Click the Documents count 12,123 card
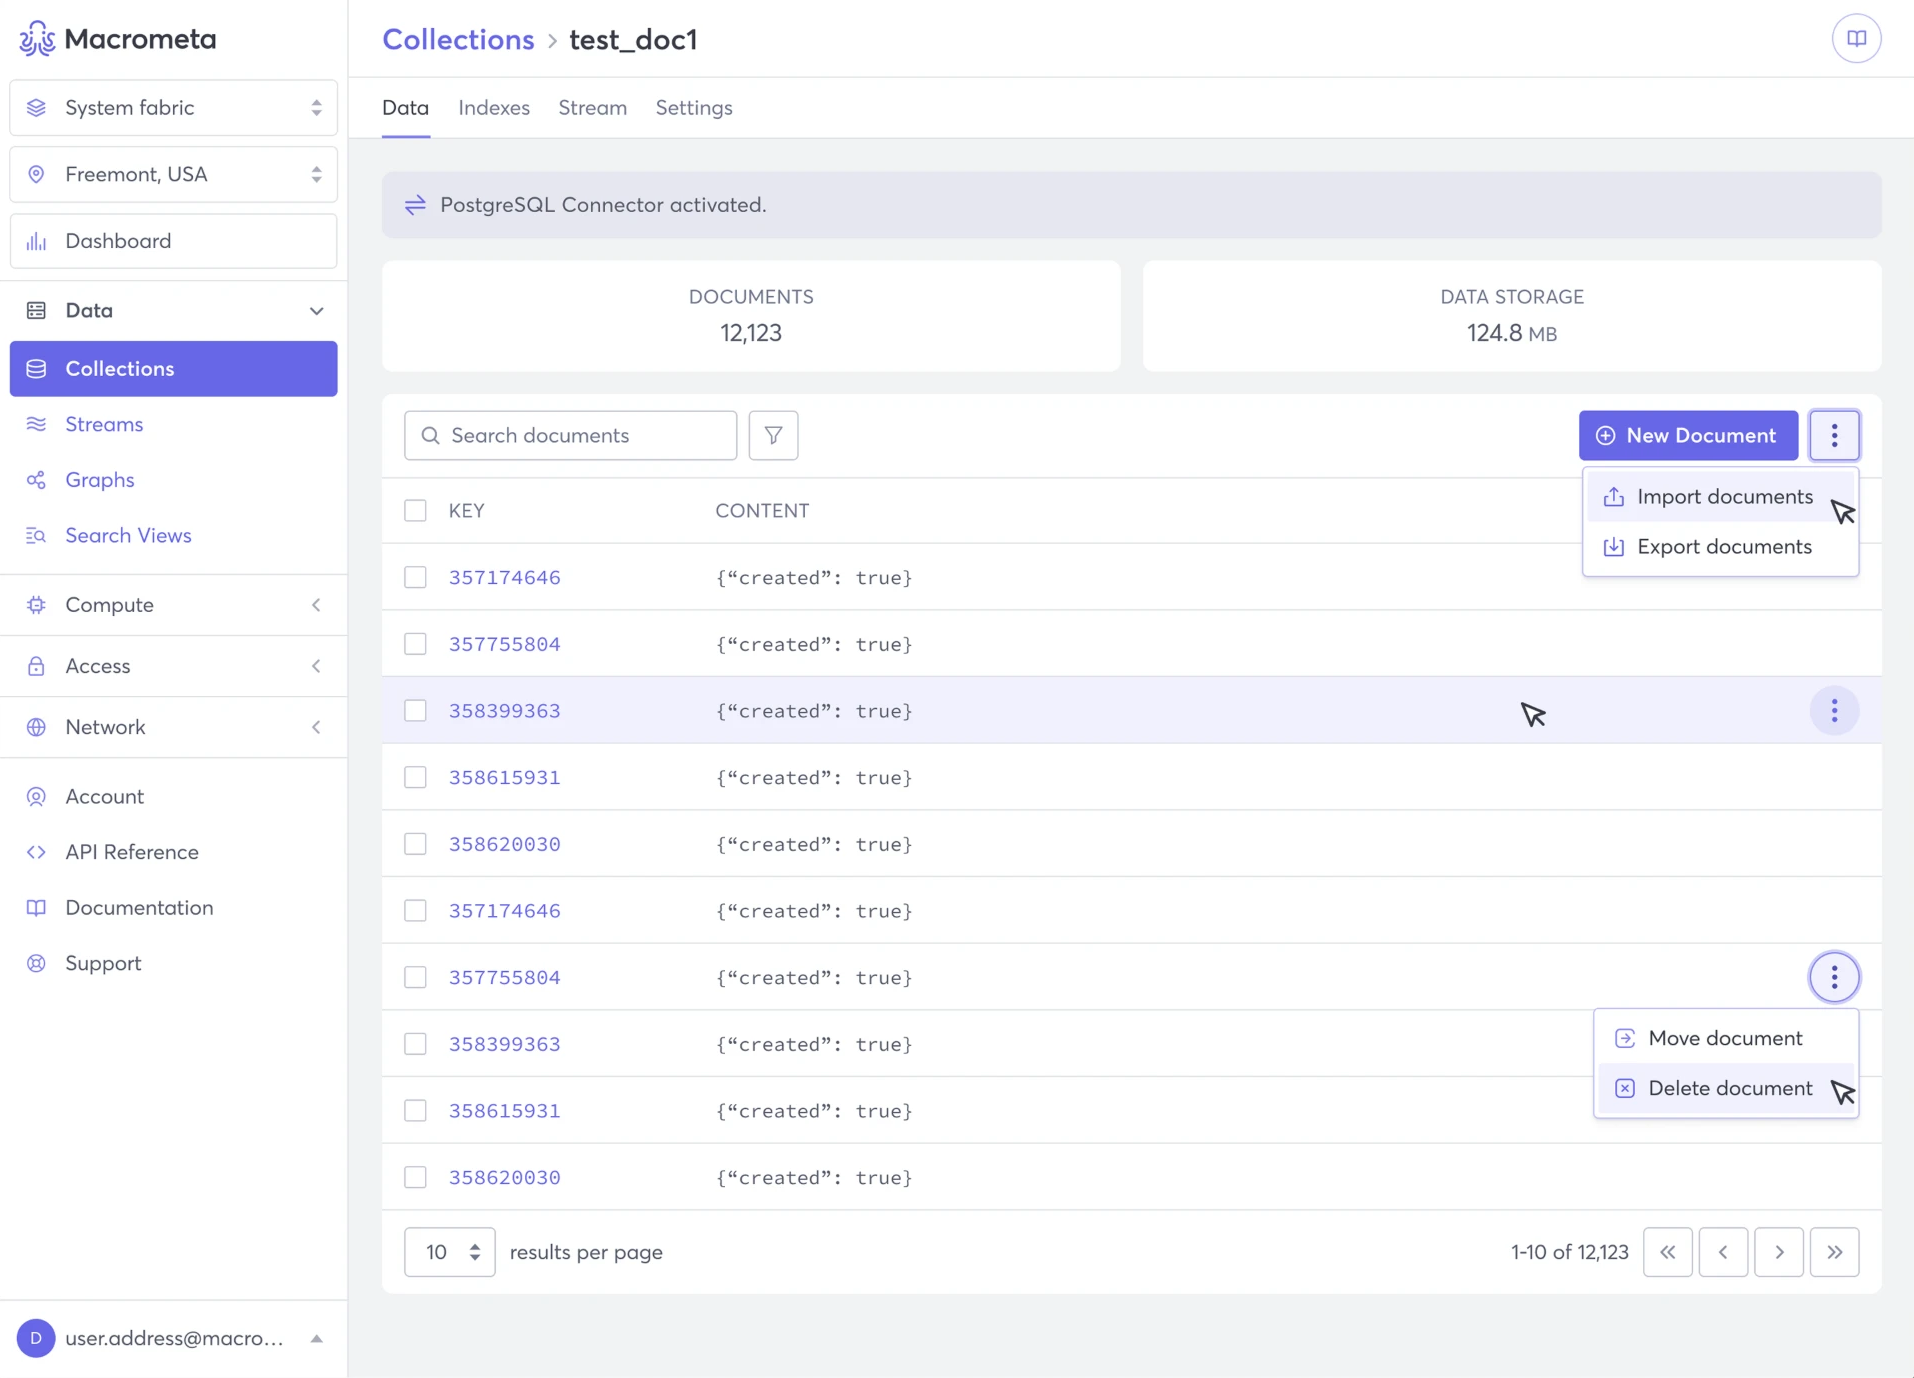This screenshot has height=1378, width=1914. coord(751,316)
